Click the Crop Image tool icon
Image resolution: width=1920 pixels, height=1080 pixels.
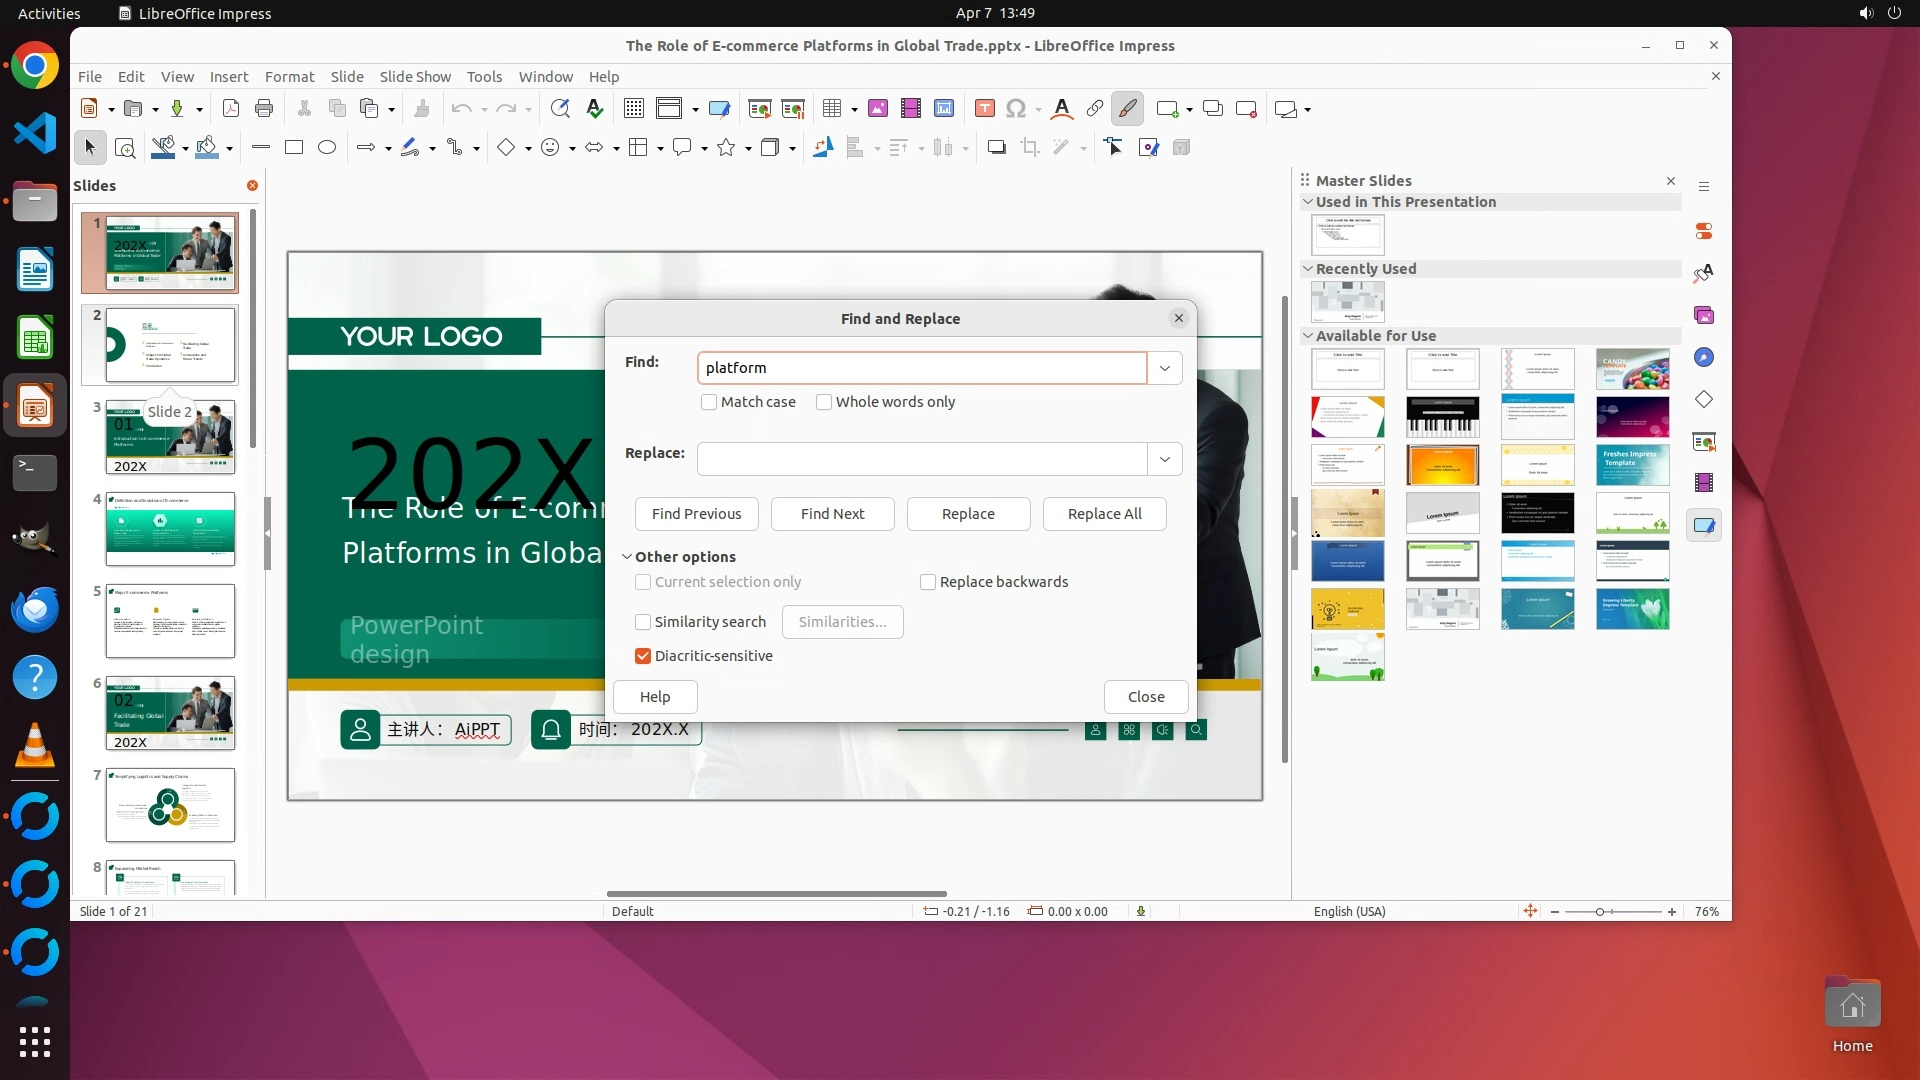[1029, 148]
